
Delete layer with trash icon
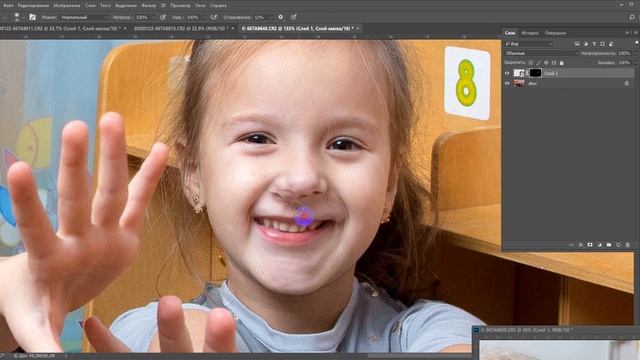(628, 245)
